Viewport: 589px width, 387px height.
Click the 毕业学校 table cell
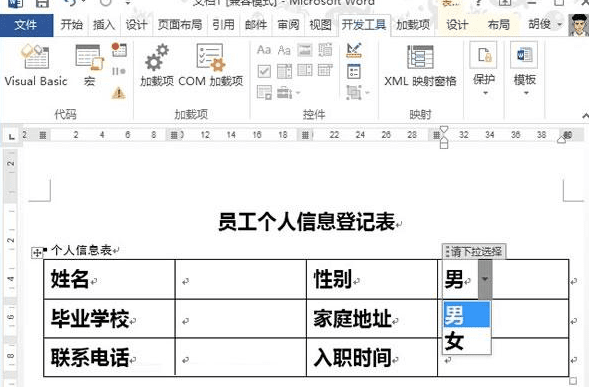coord(109,319)
